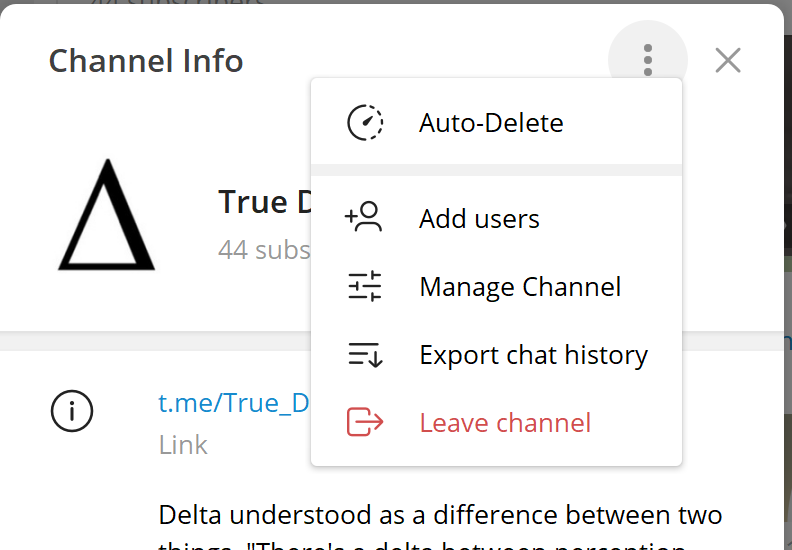Viewport: 792px width, 550px height.
Task: Click the Delta description text
Action: pyautogui.click(x=440, y=525)
